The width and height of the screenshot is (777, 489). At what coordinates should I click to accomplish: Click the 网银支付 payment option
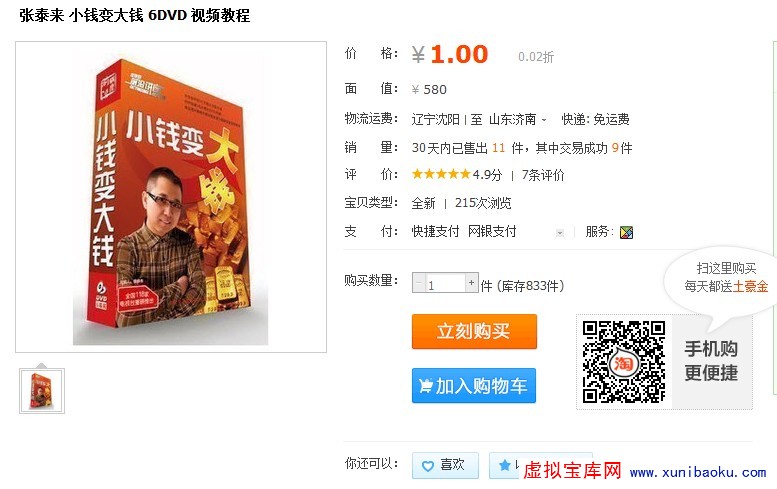point(492,231)
